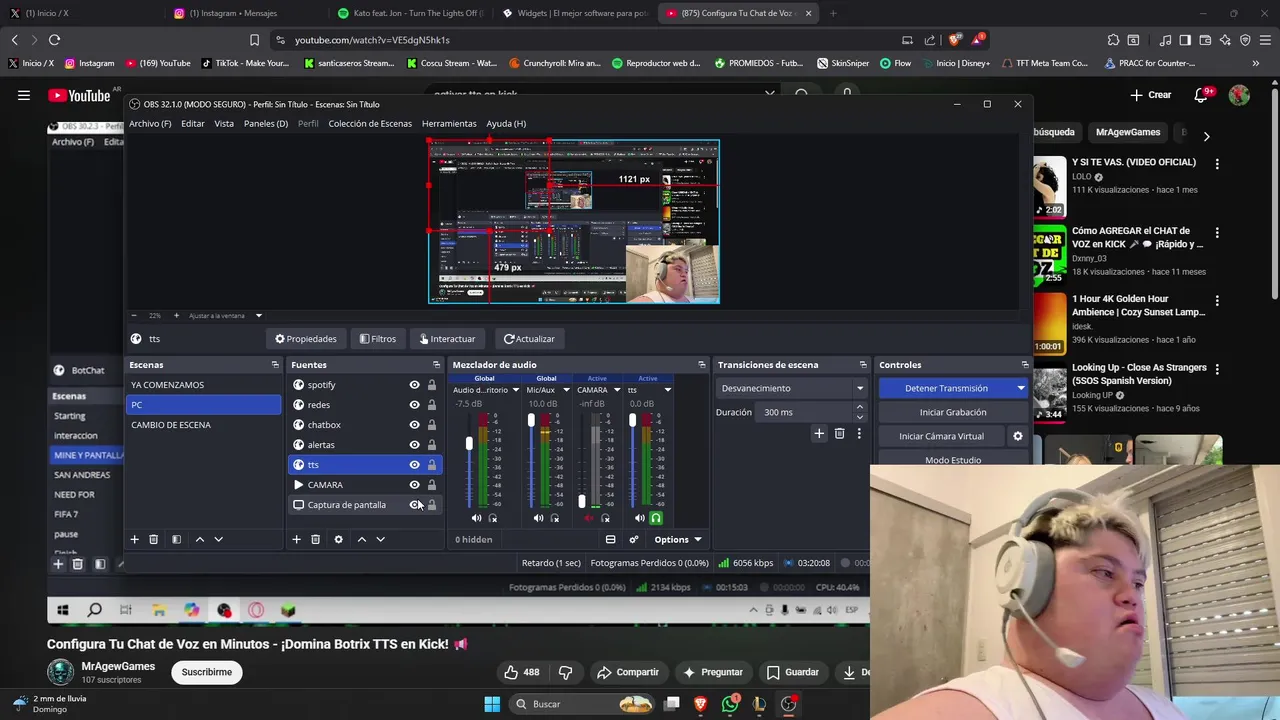
Task: Open transition three-dot properties menu
Action: click(x=858, y=433)
